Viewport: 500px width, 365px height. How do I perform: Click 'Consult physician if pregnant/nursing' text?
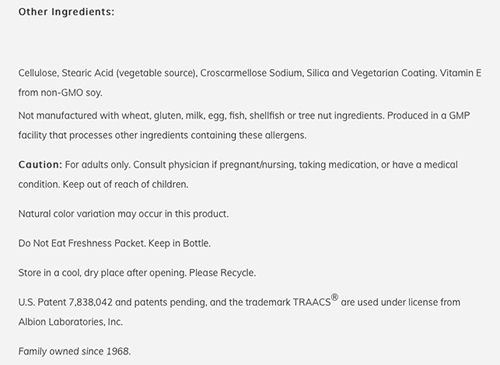click(214, 165)
